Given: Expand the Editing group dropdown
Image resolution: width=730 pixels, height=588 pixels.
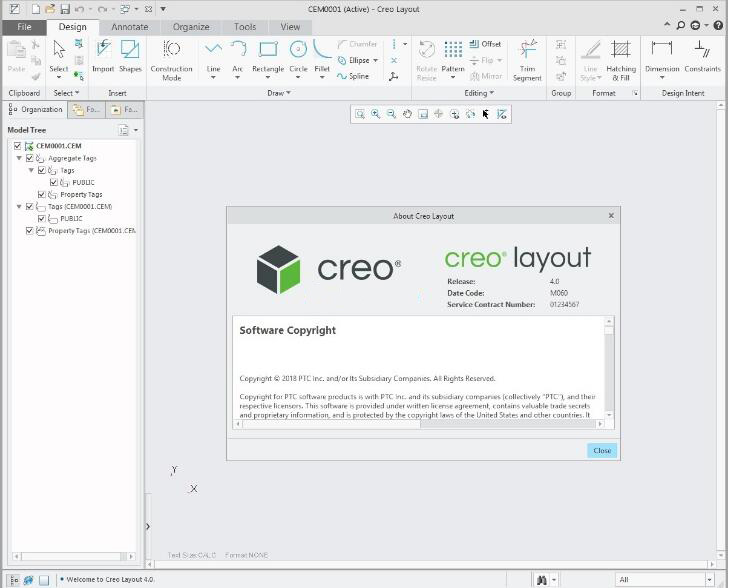Looking at the screenshot, I should 479,93.
